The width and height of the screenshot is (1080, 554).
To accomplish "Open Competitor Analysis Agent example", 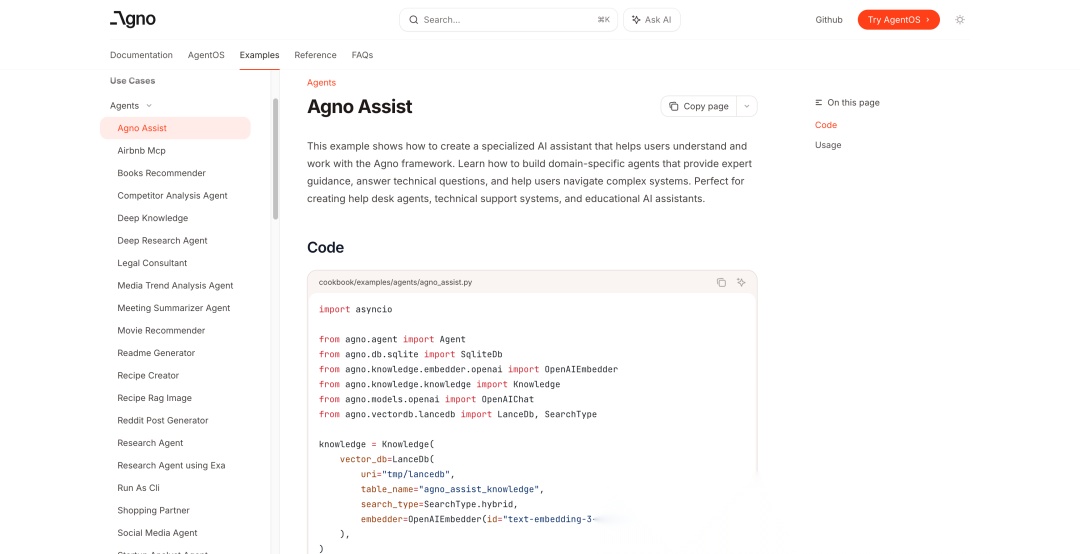I will (172, 196).
